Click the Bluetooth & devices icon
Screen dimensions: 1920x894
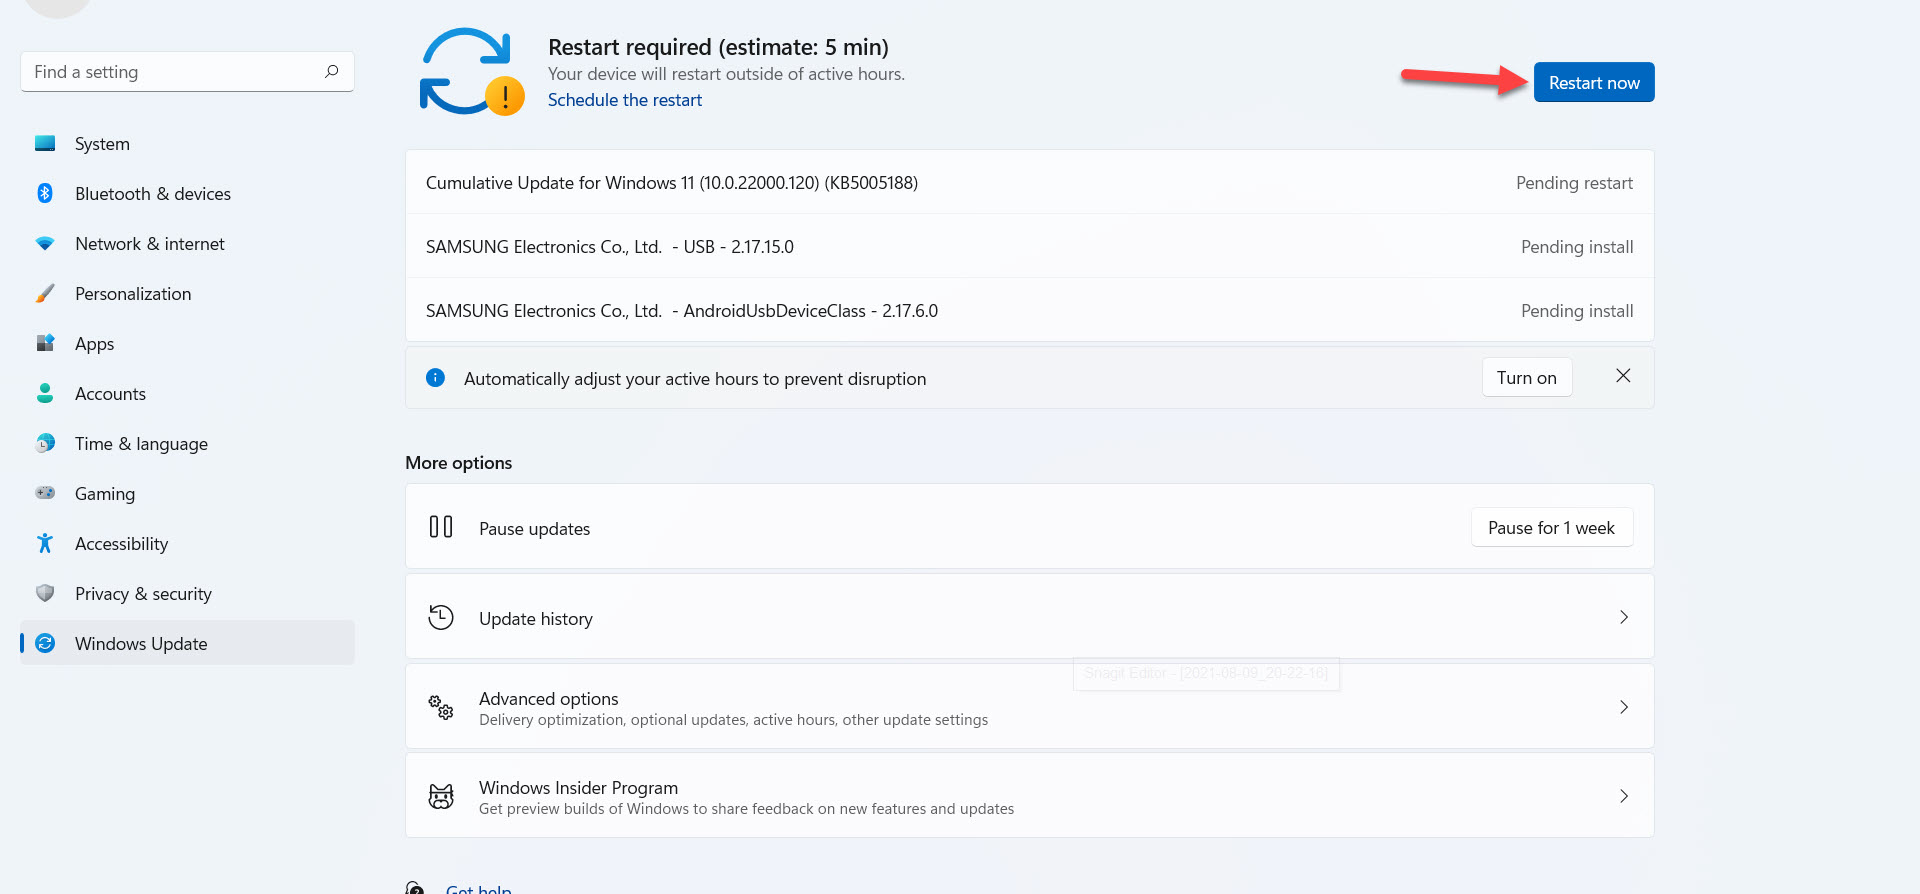pyautogui.click(x=45, y=193)
